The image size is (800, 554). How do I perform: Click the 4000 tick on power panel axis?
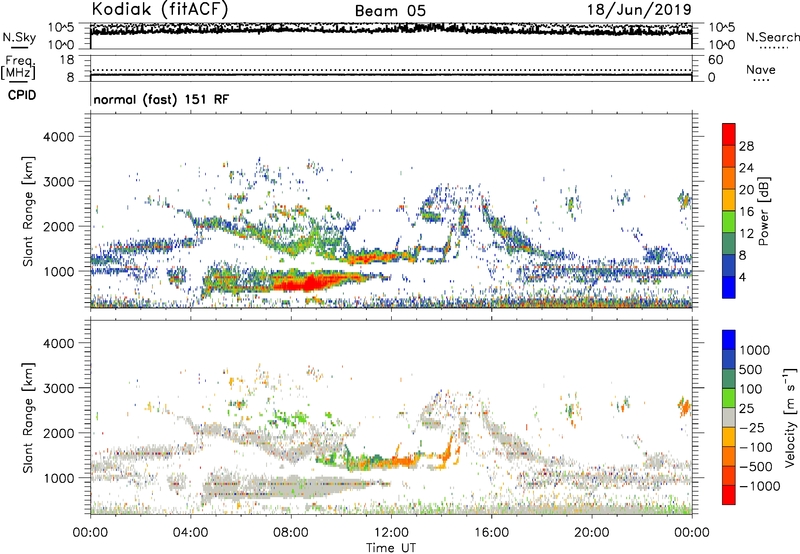tap(58, 137)
